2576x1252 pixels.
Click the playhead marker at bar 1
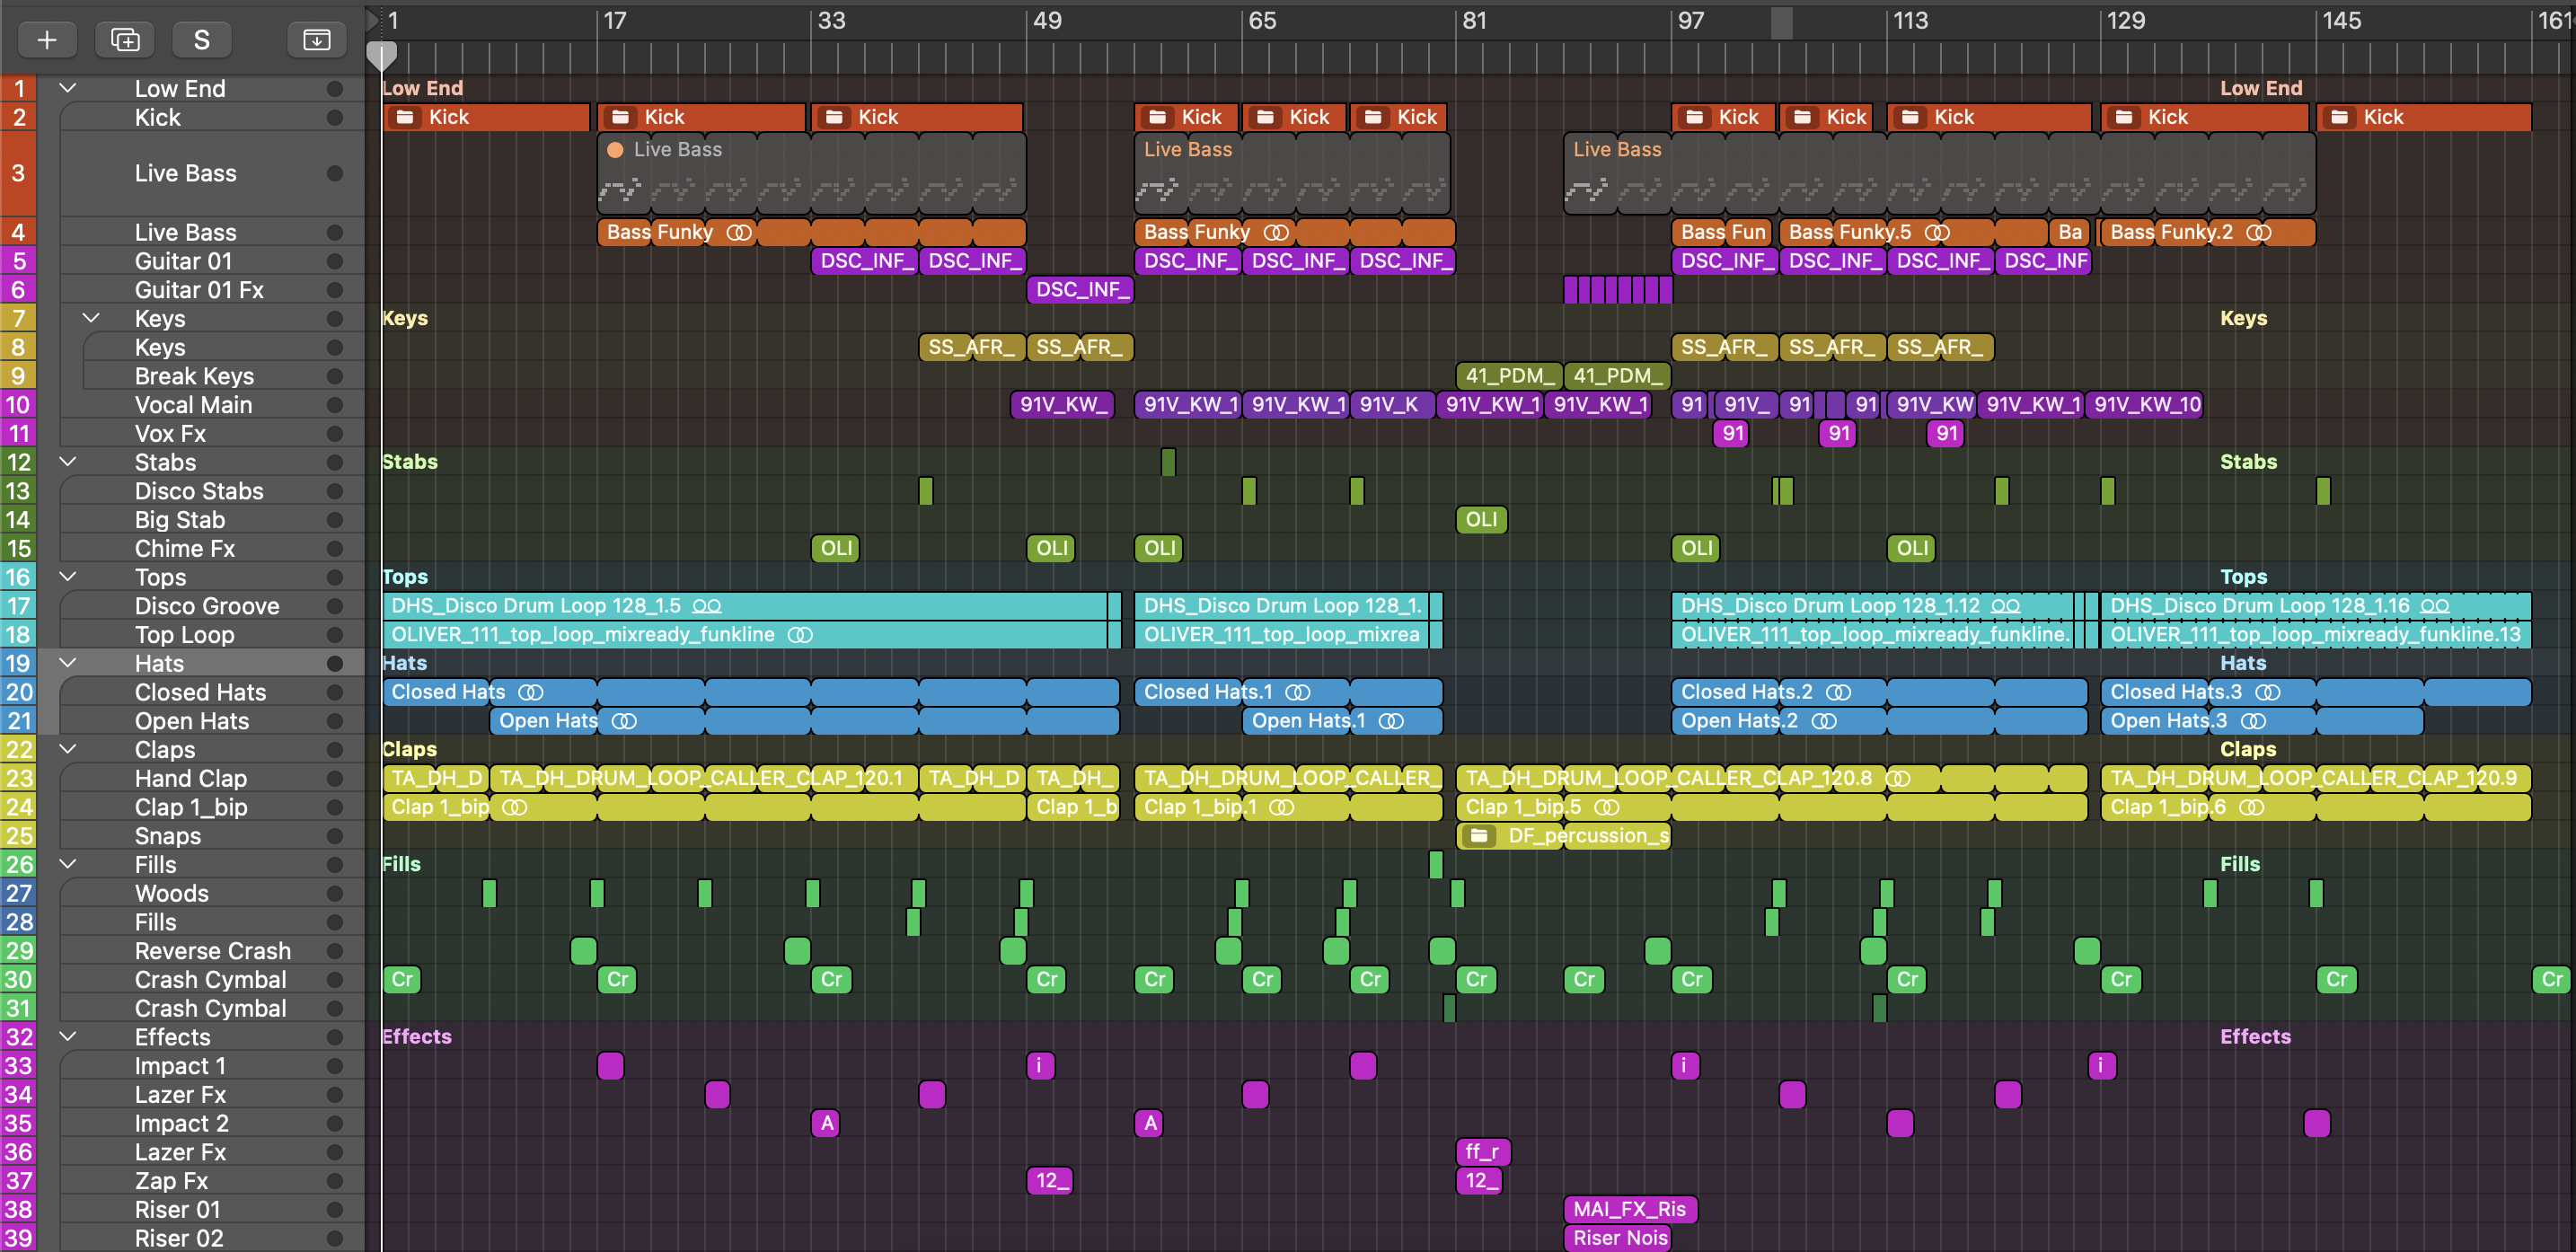click(x=381, y=55)
